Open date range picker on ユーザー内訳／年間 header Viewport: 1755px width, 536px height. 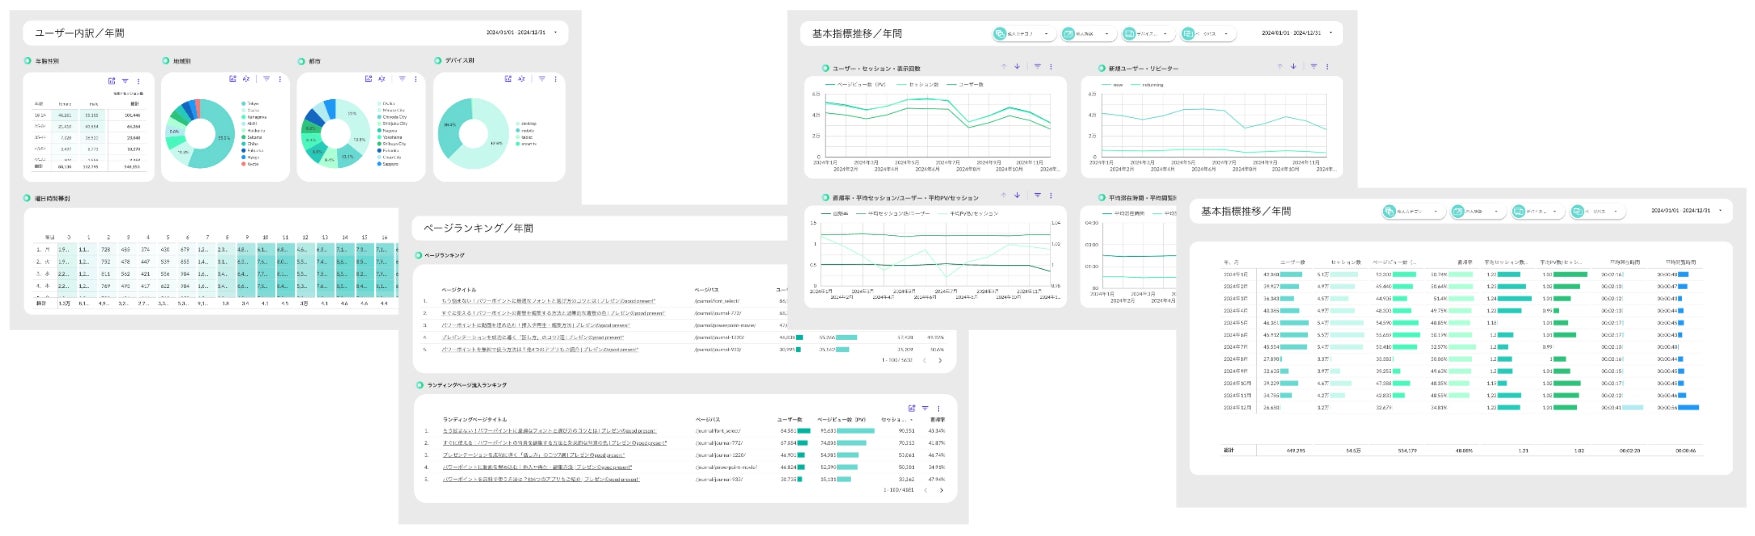(x=521, y=33)
